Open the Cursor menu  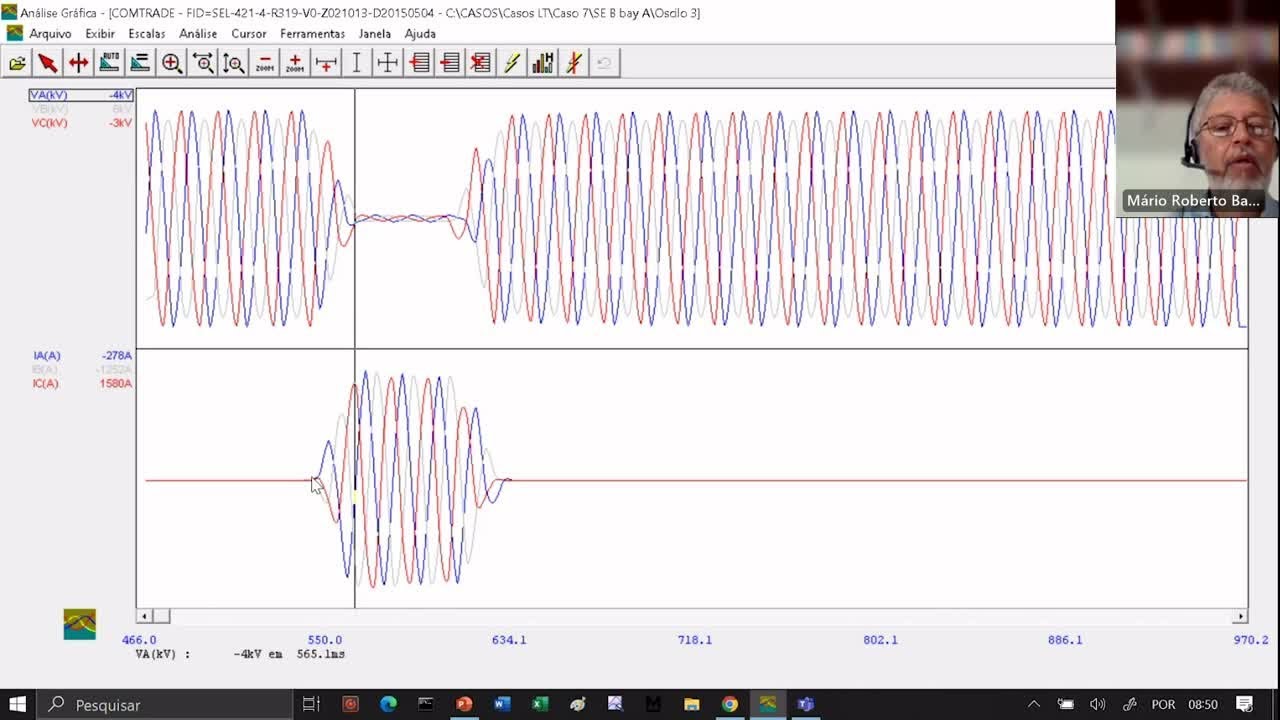[249, 34]
